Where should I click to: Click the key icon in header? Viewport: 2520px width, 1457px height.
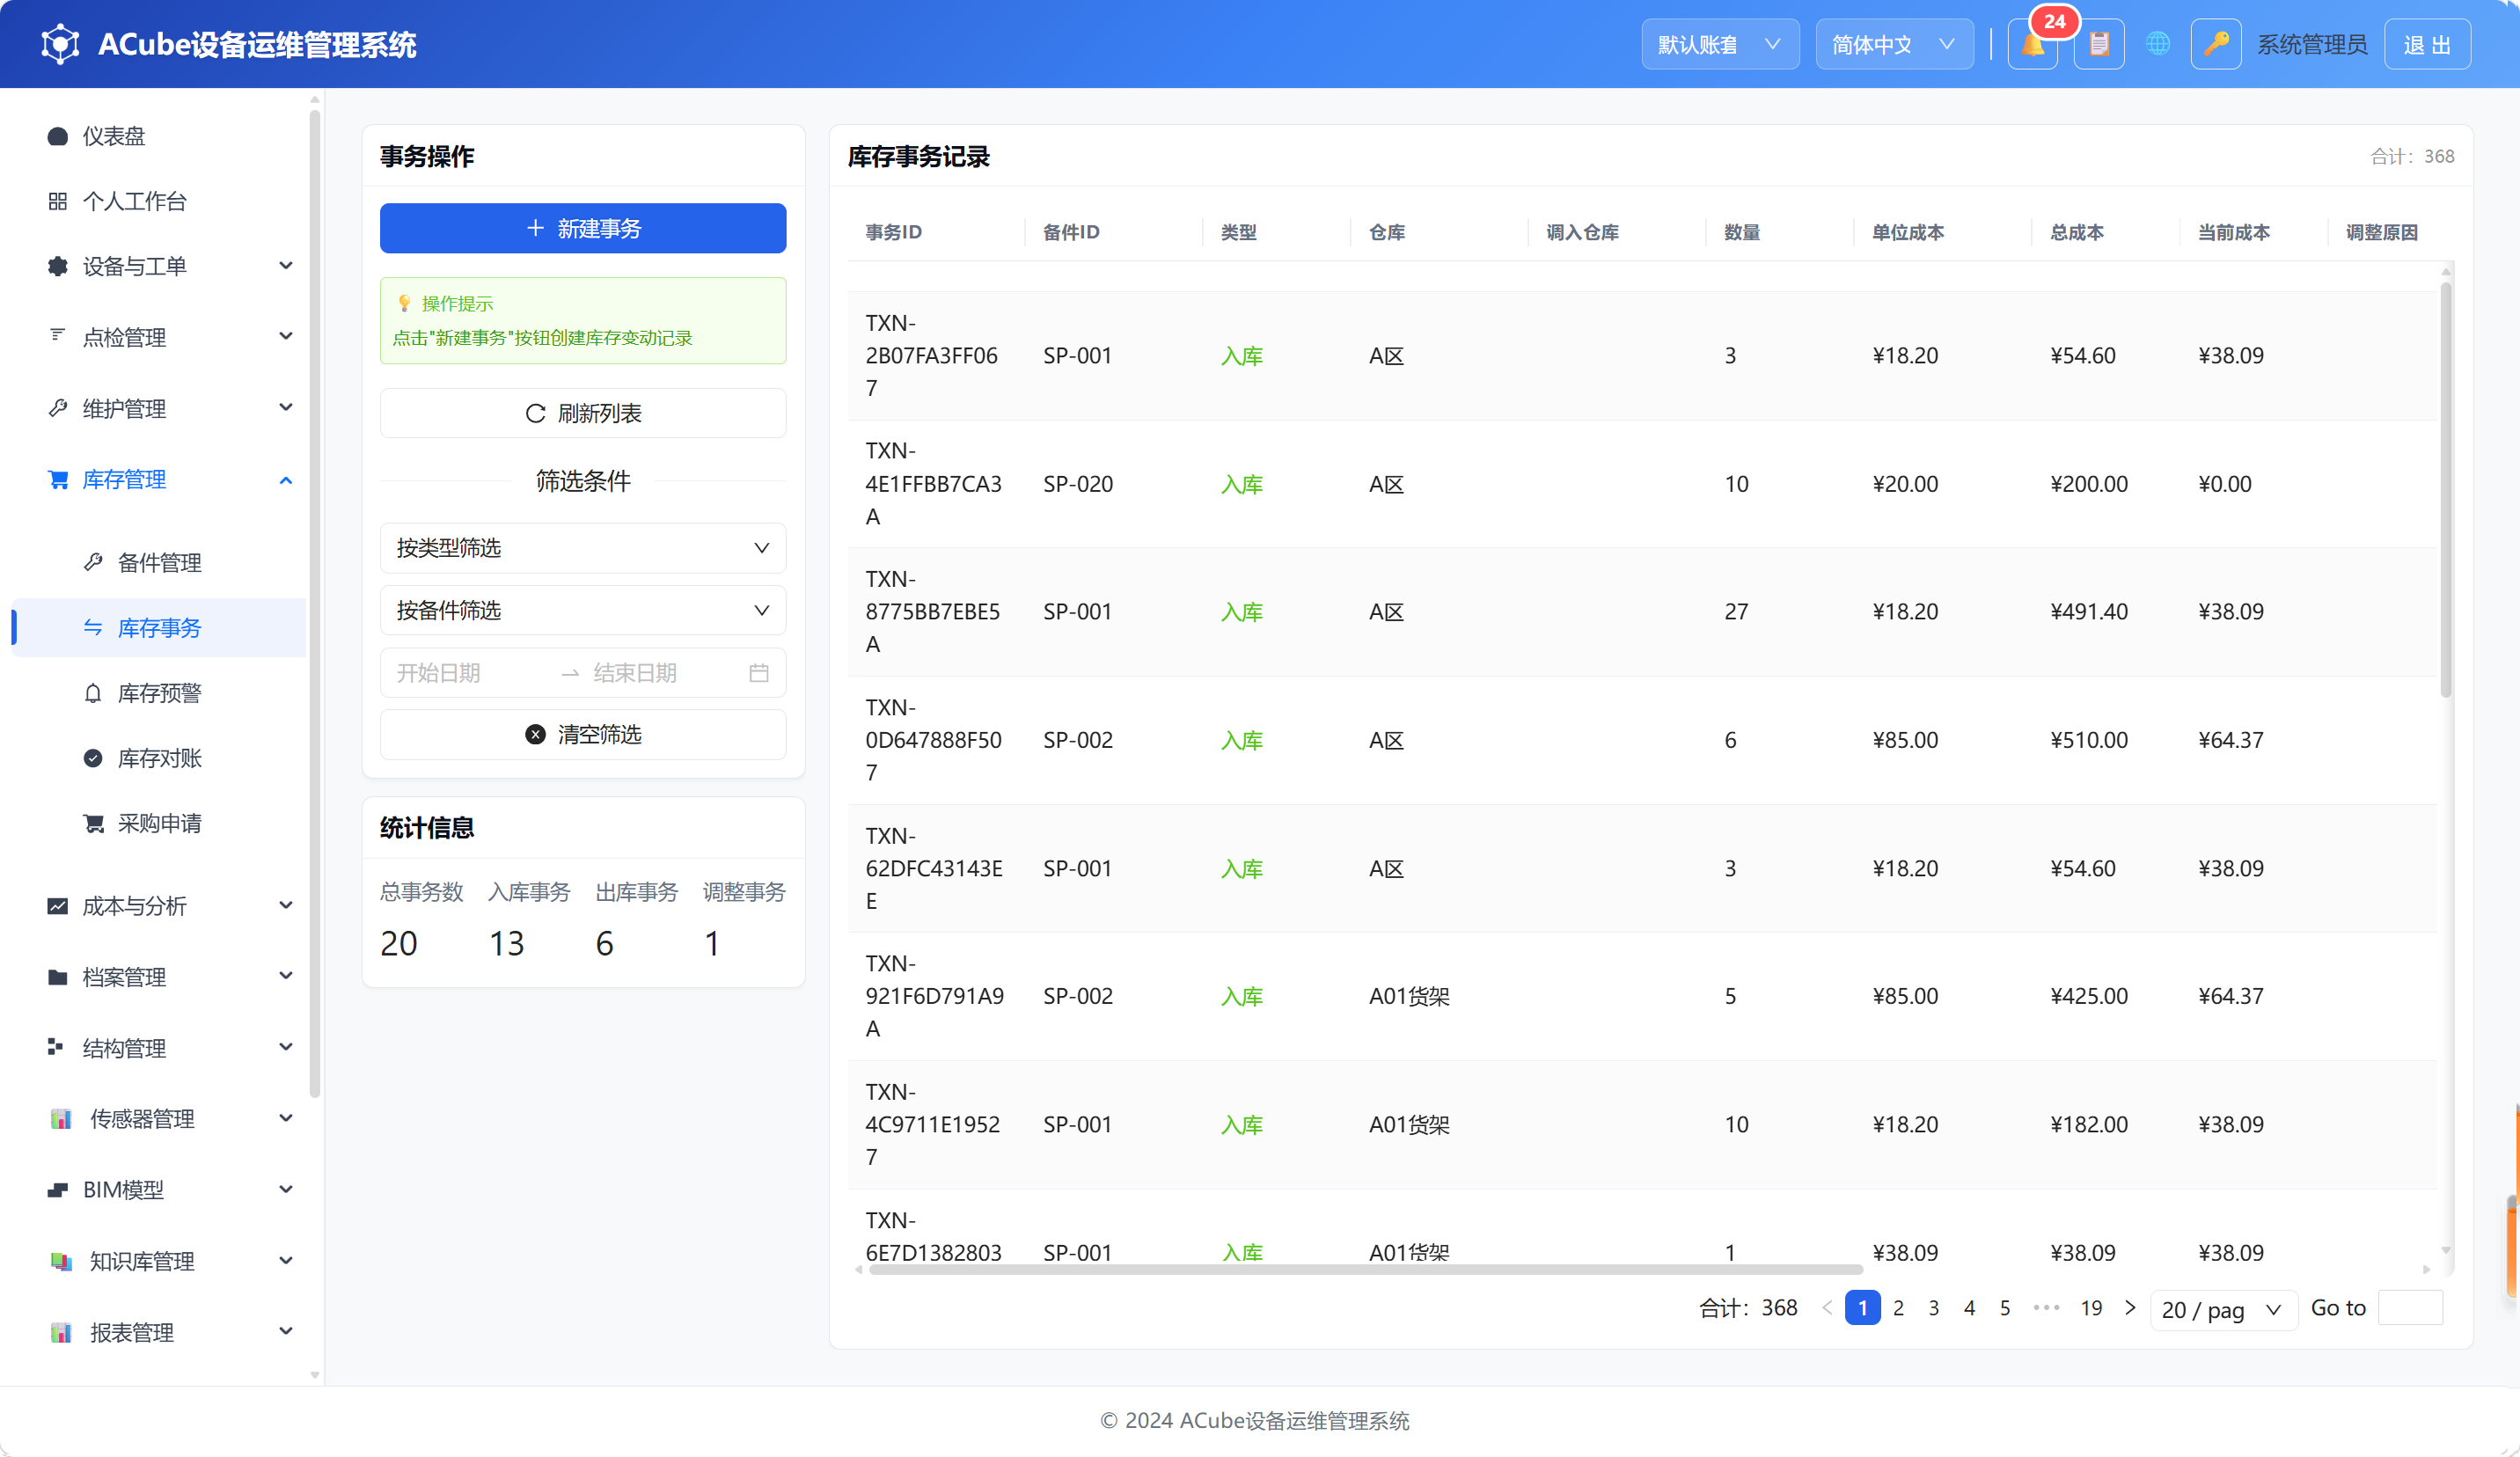click(2216, 44)
